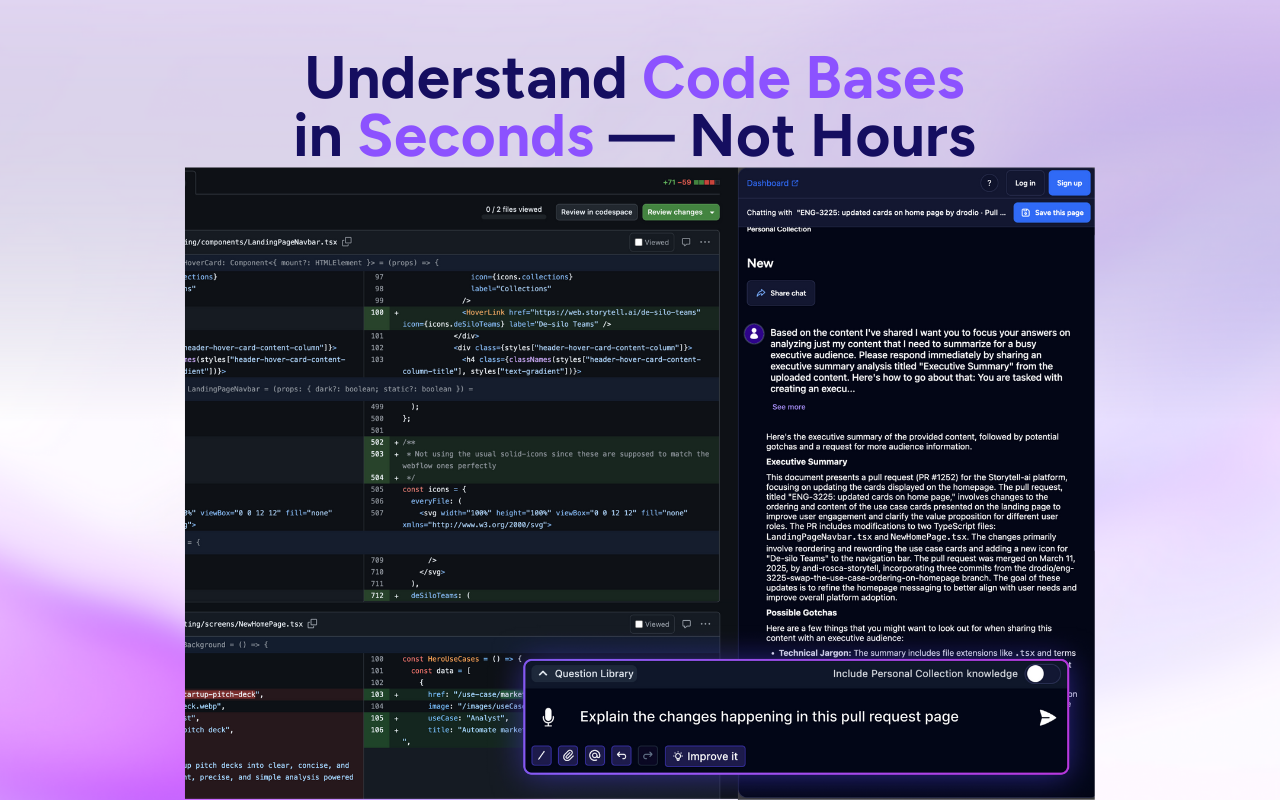The image size is (1280, 800).
Task: Click the Save this page button
Action: click(x=1052, y=212)
